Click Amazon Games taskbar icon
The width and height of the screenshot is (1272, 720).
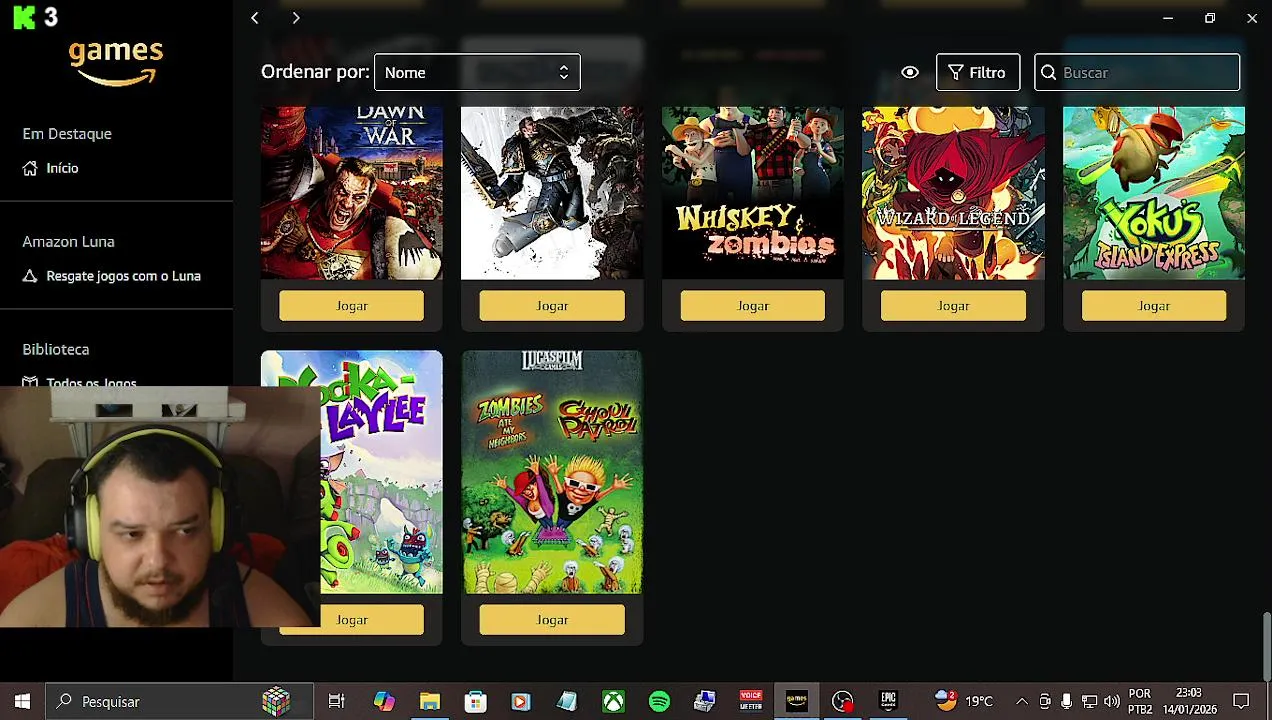(797, 701)
